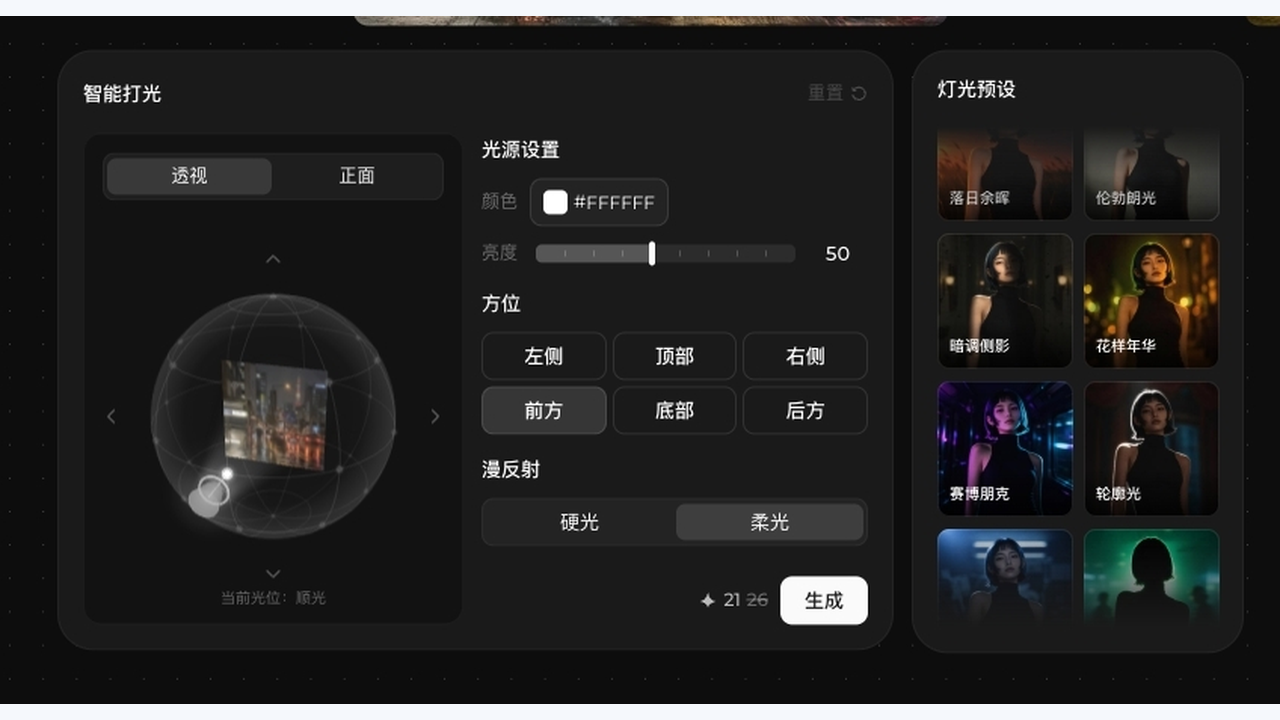Choose the 前方 front direction
The width and height of the screenshot is (1280, 720).
tap(544, 410)
